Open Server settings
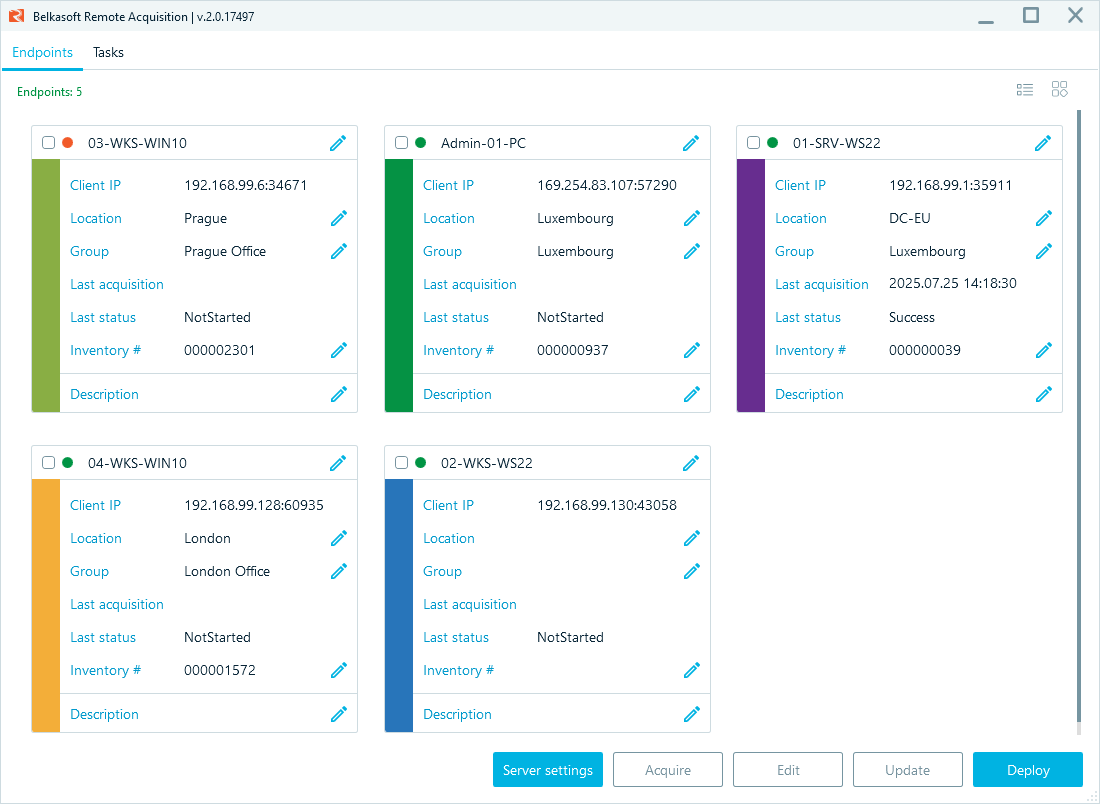 pyautogui.click(x=548, y=769)
